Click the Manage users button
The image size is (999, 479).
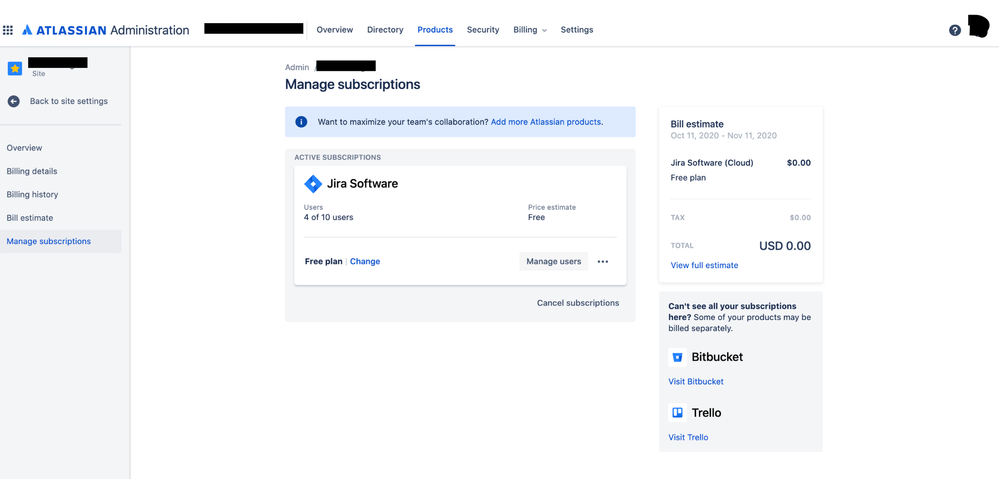click(x=554, y=261)
